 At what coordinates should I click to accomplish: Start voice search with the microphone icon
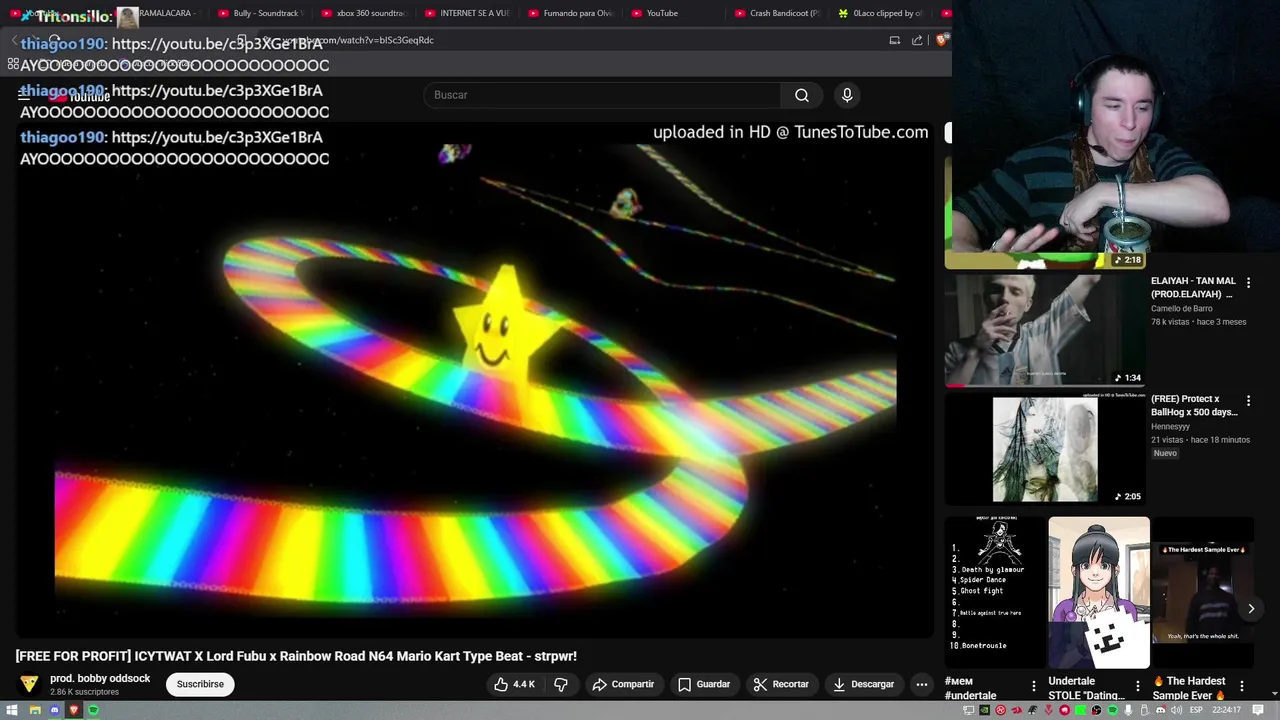point(847,95)
